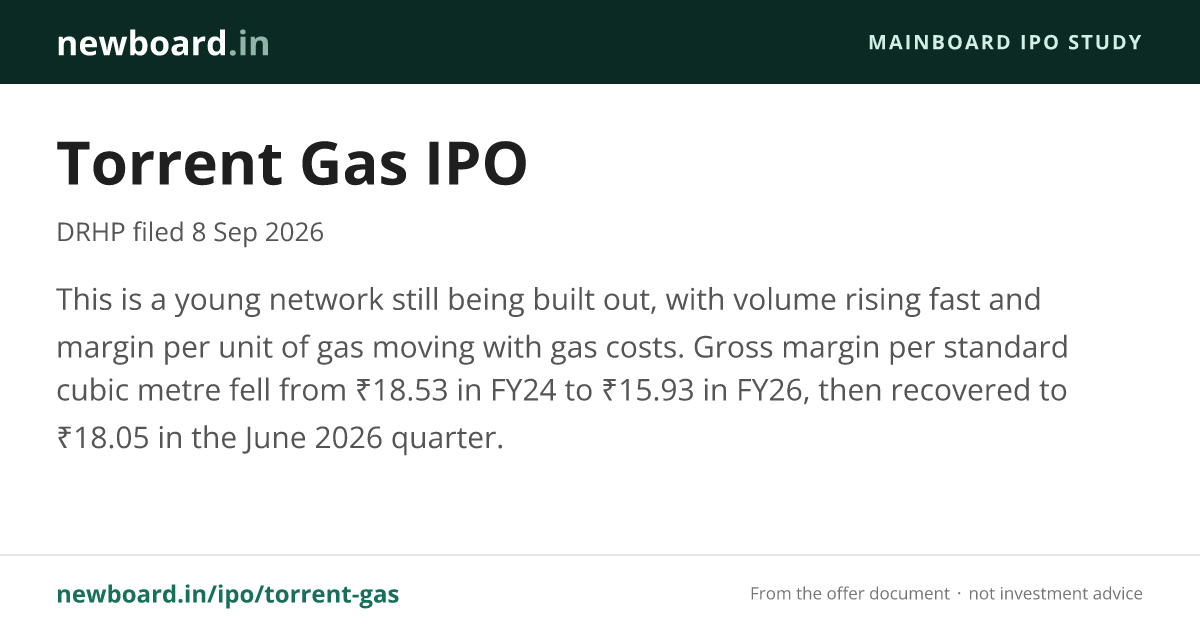Open the MAINBOARD IPO STUDY label
This screenshot has width=1200, height=630.
click(x=1005, y=42)
